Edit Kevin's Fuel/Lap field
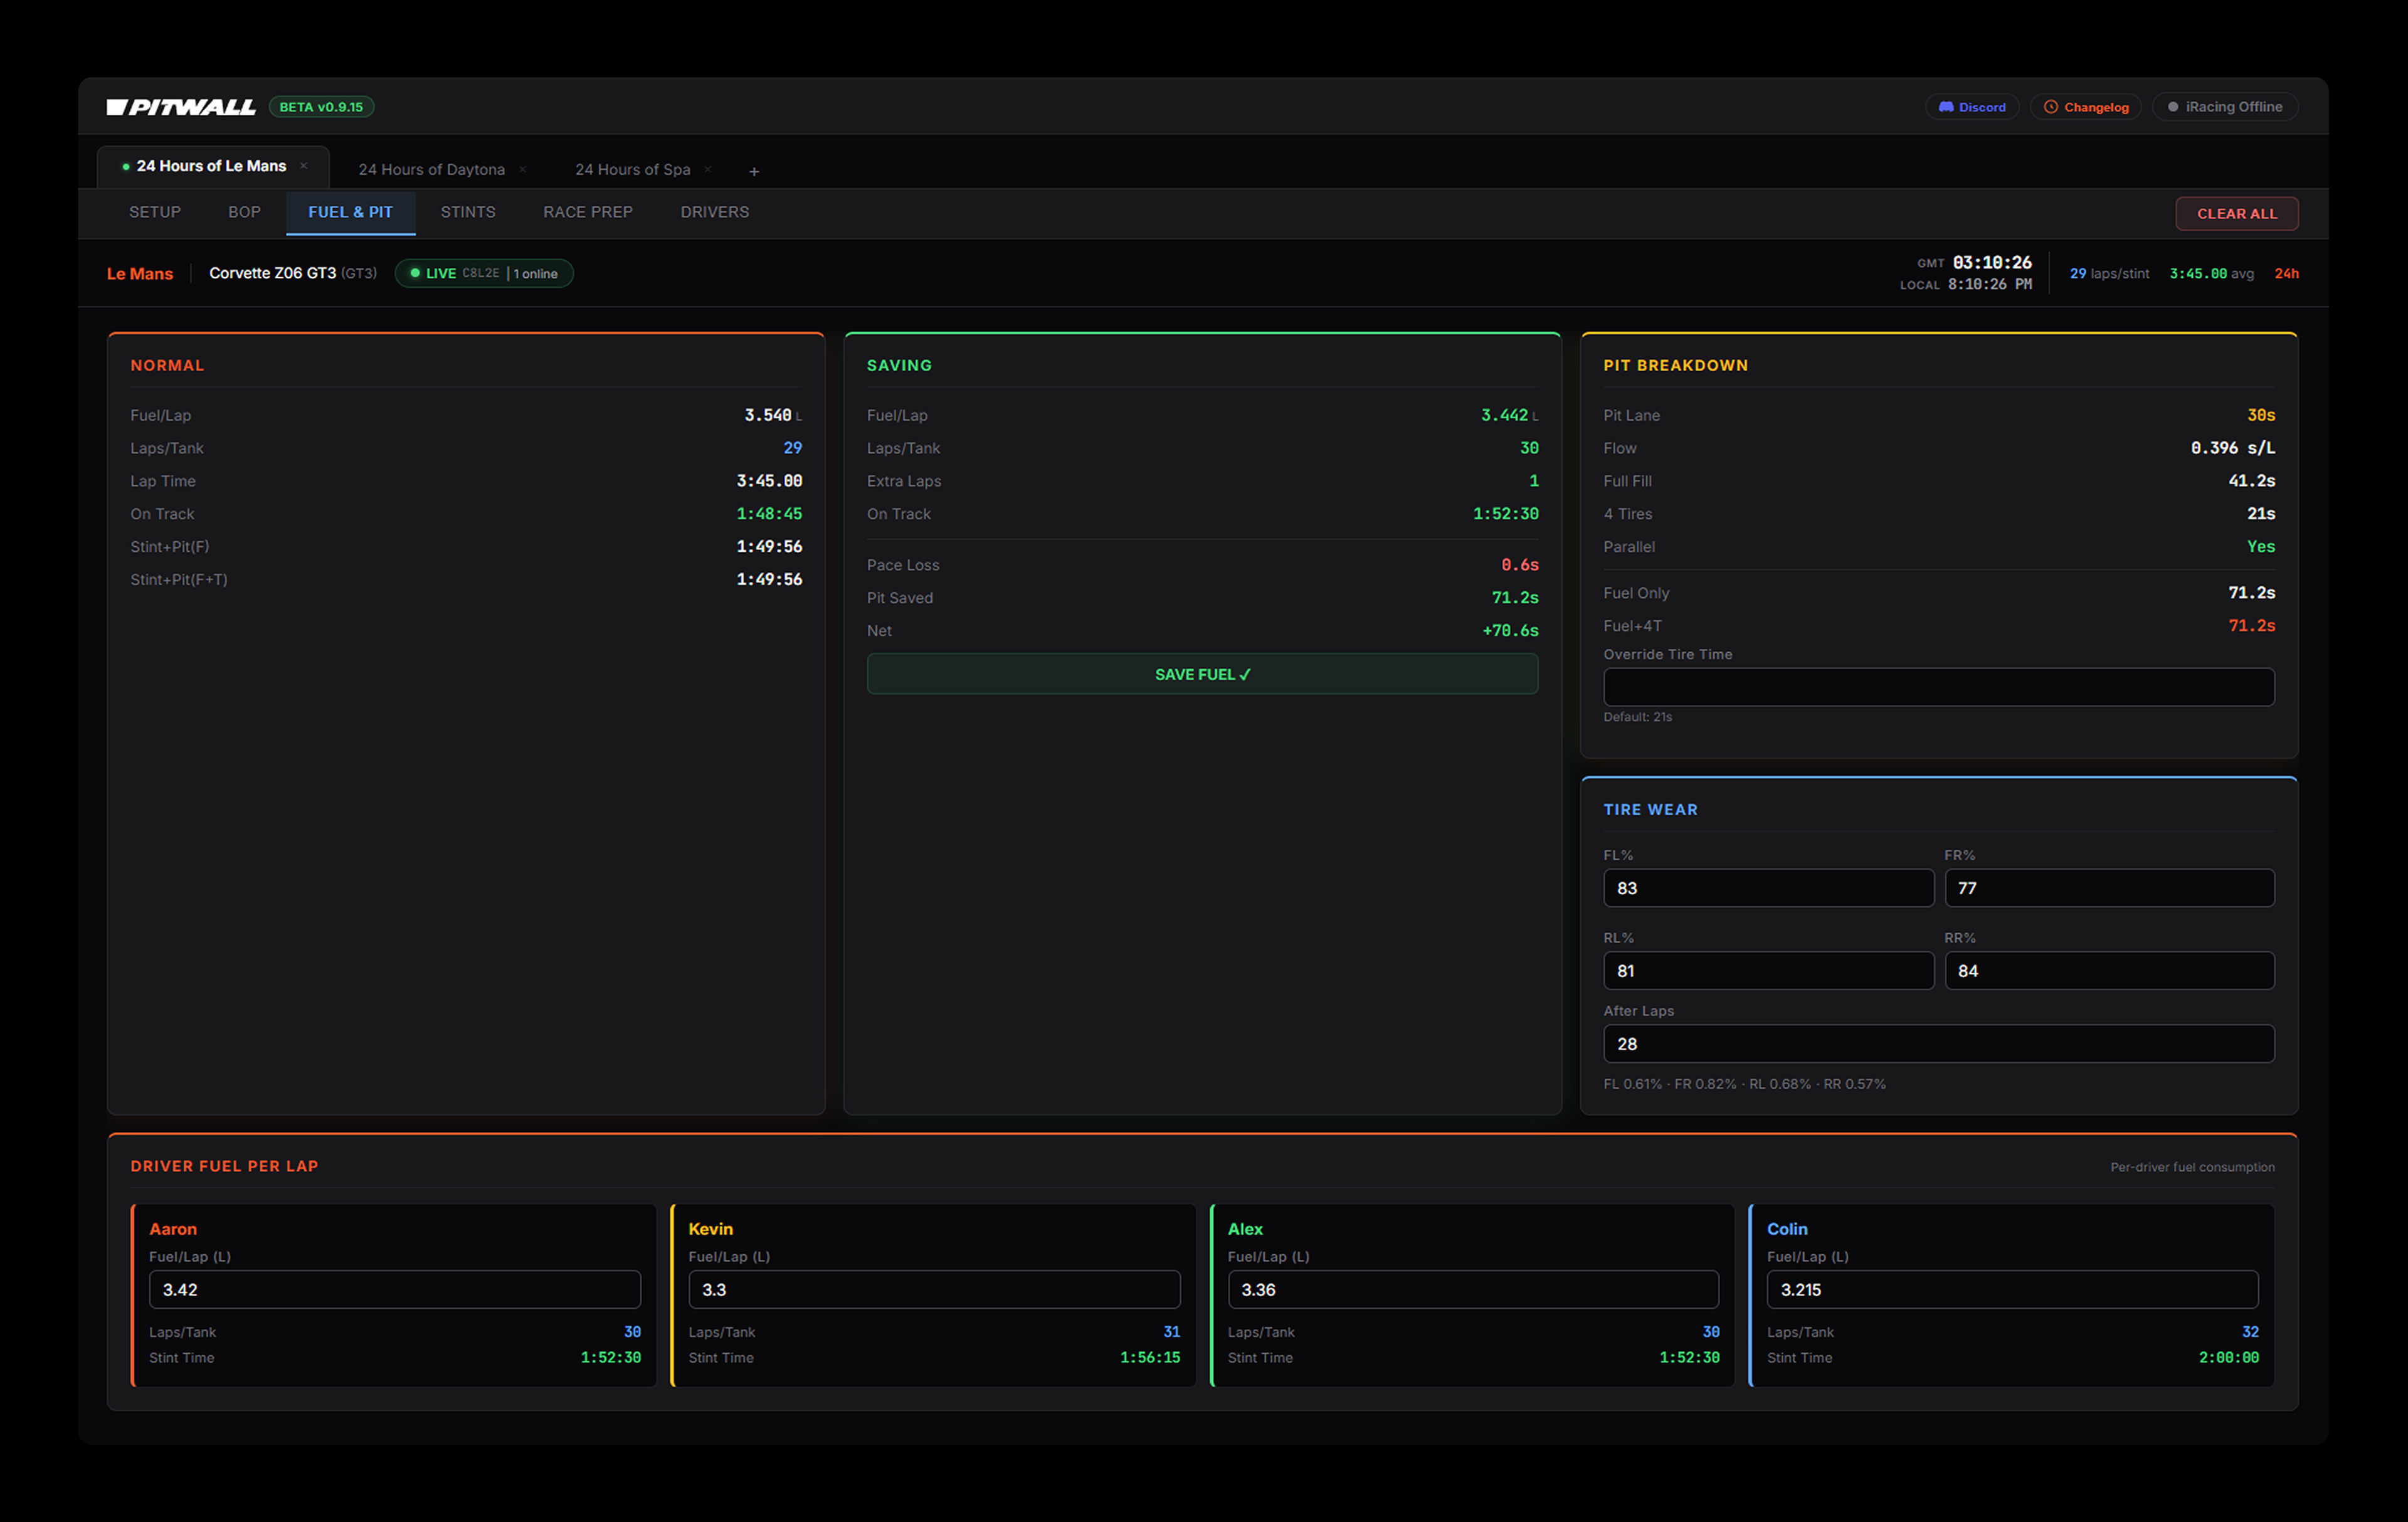The image size is (2408, 1522). [x=933, y=1290]
